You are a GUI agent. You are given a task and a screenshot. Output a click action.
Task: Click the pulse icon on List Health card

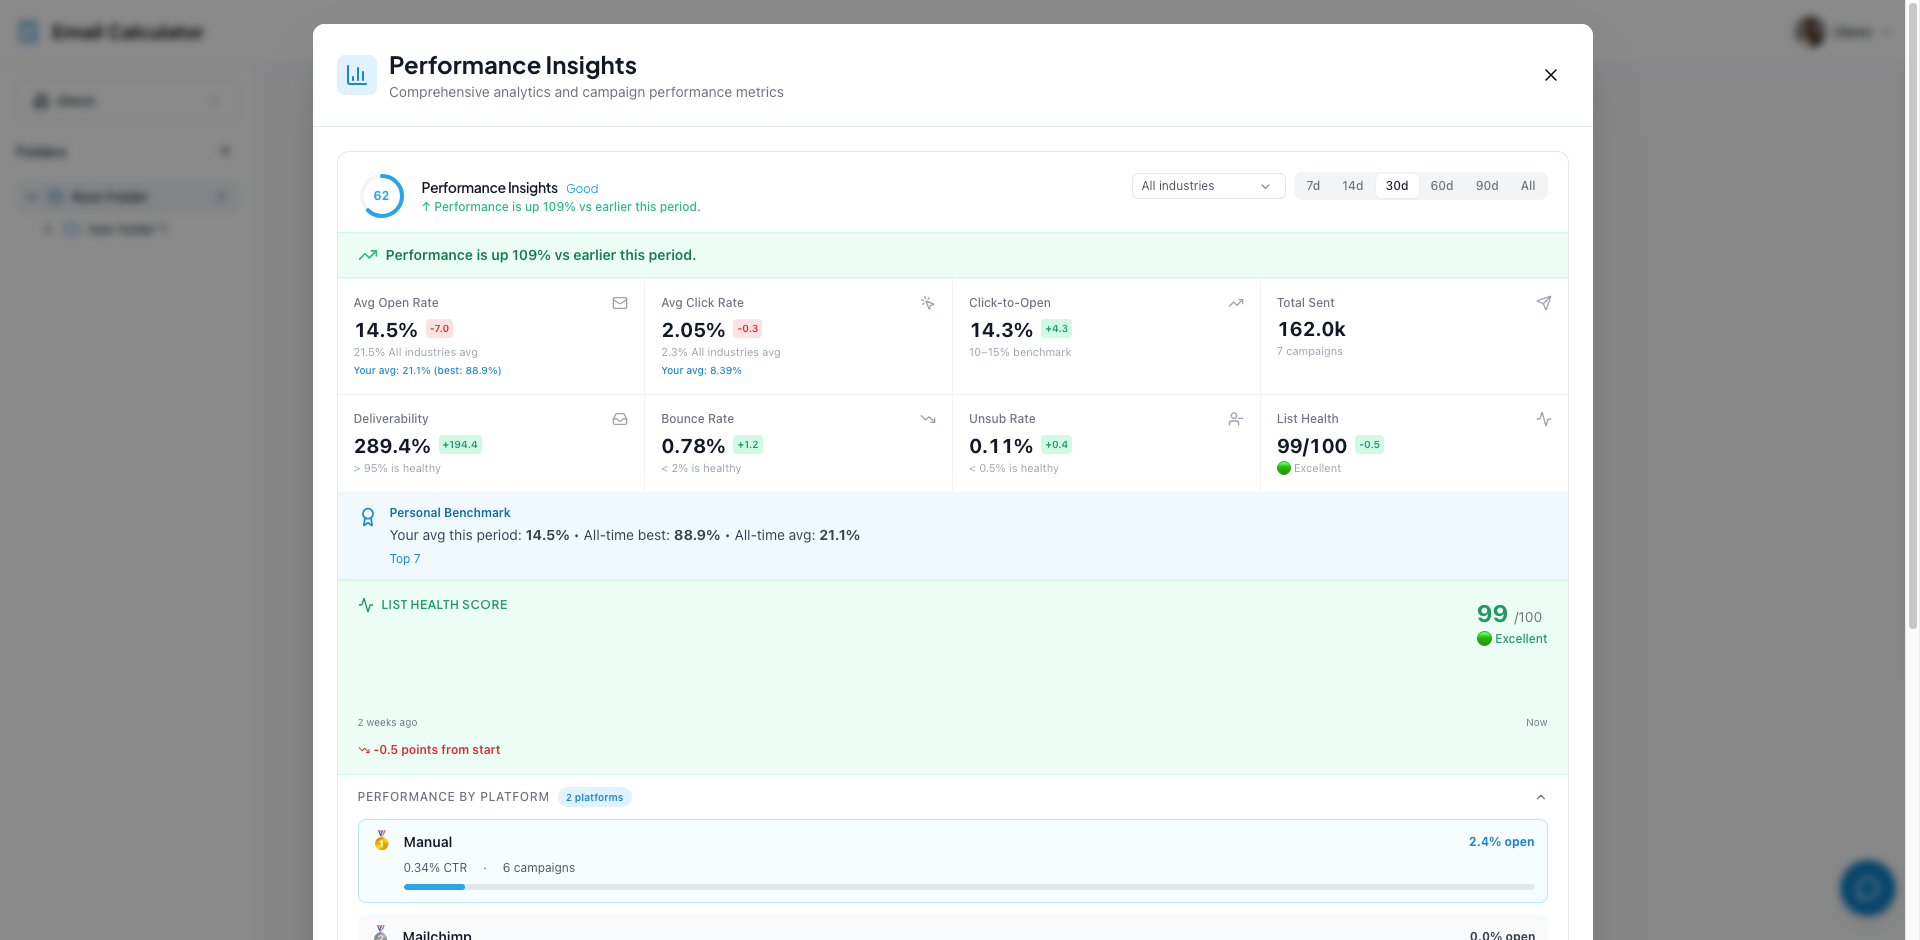click(1543, 419)
